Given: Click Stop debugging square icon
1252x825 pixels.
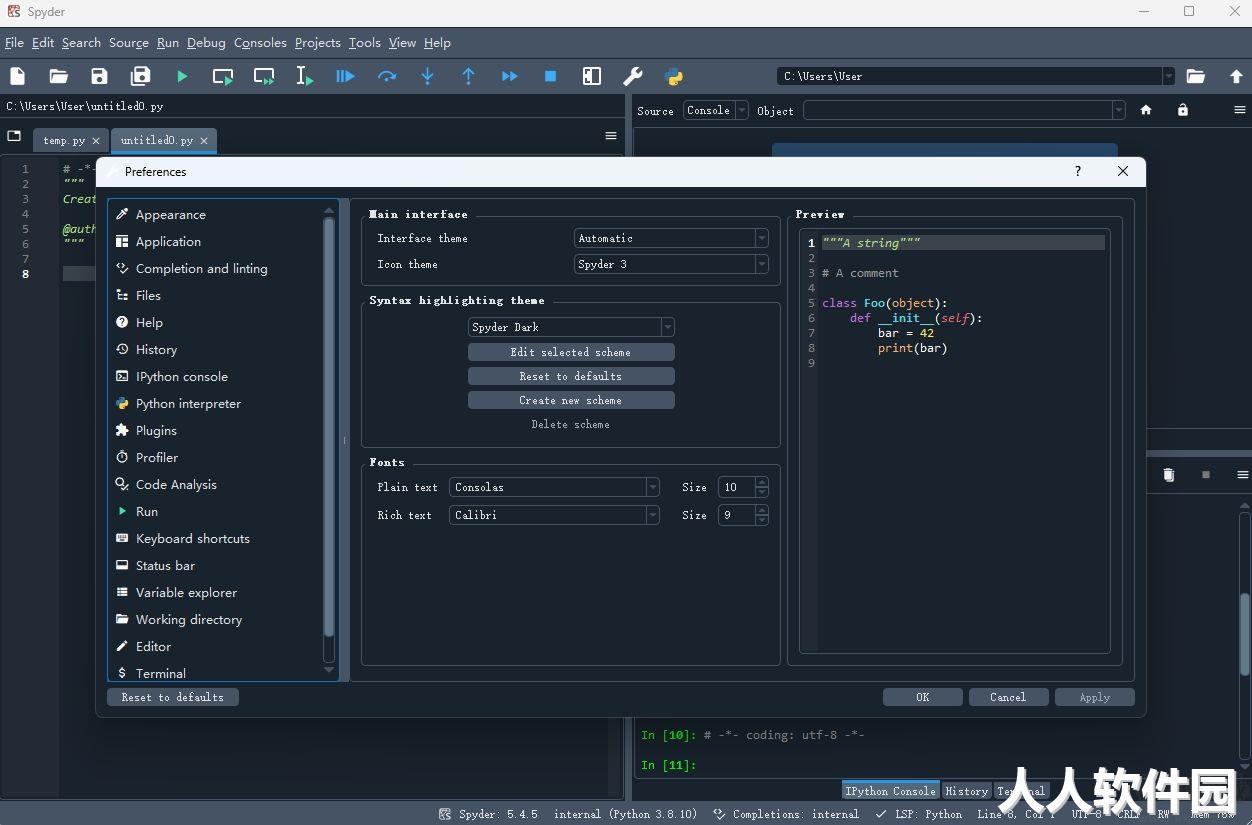Looking at the screenshot, I should (x=550, y=76).
